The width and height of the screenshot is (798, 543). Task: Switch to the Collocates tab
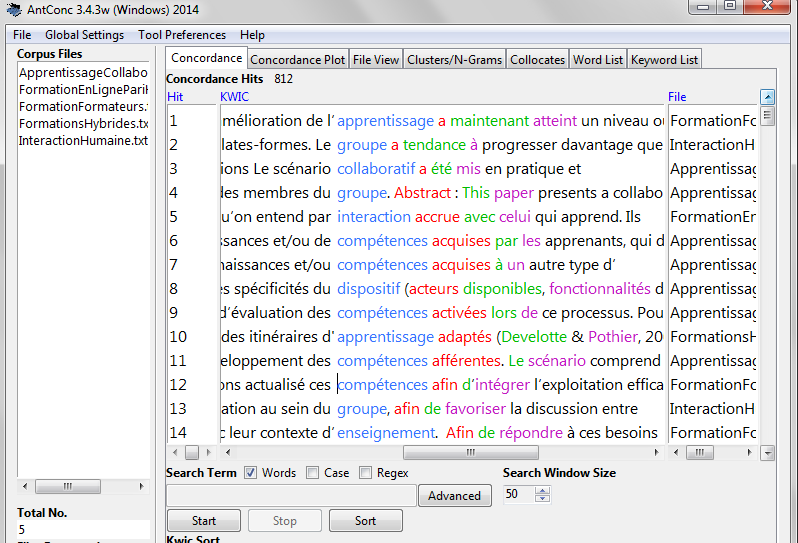tap(537, 60)
